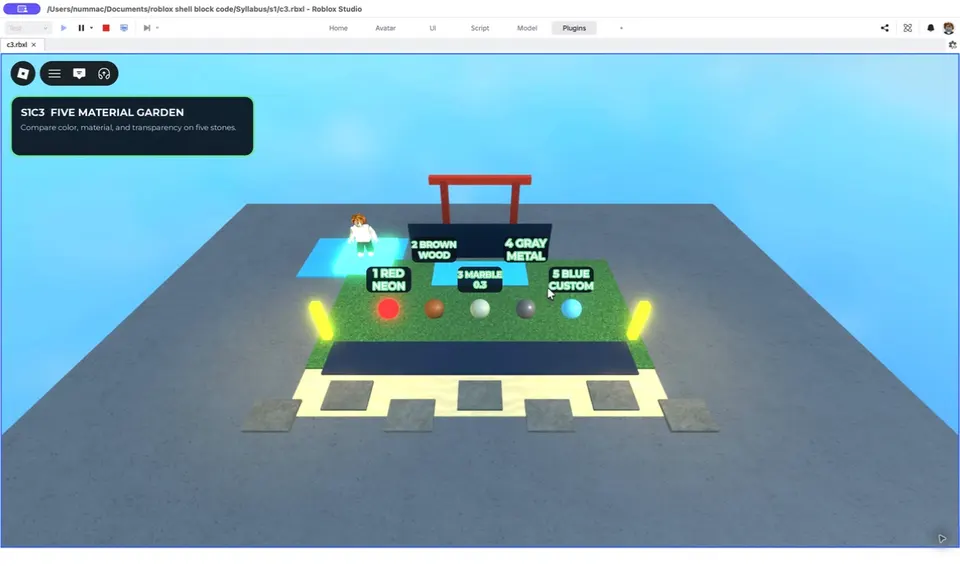Screen dimensions: 960x566
Task: Open the viewport settings gear
Action: (952, 45)
